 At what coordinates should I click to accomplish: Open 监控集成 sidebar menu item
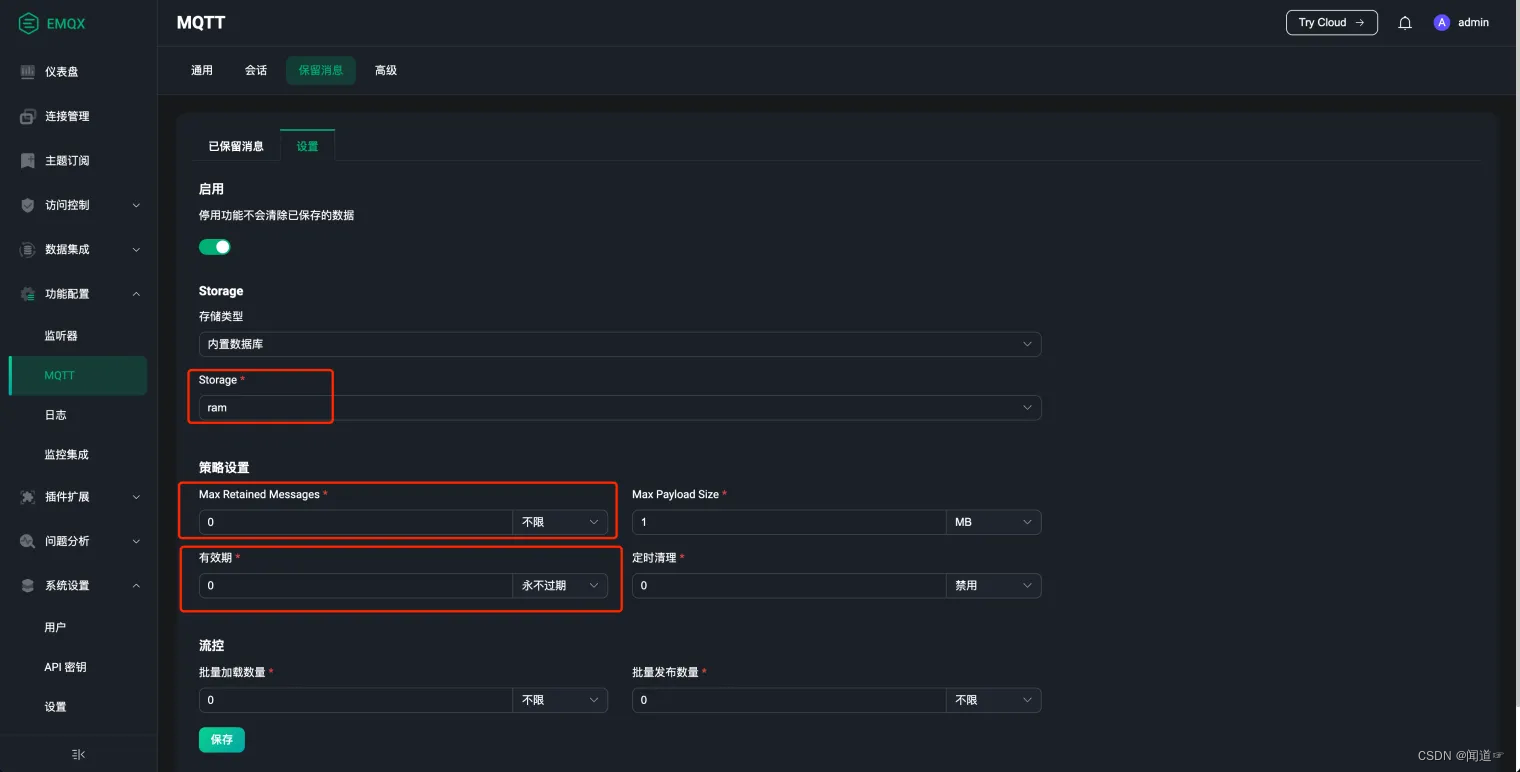click(66, 455)
